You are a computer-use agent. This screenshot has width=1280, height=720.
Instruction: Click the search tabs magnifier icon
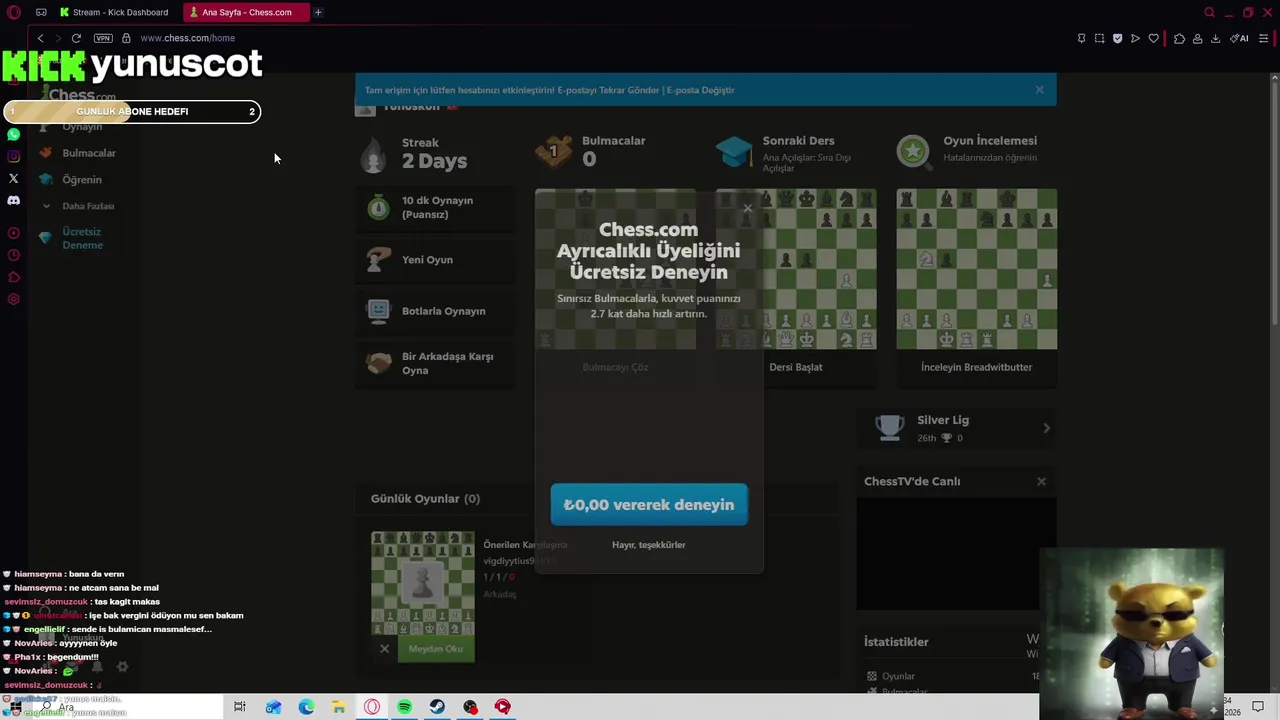tap(1209, 12)
